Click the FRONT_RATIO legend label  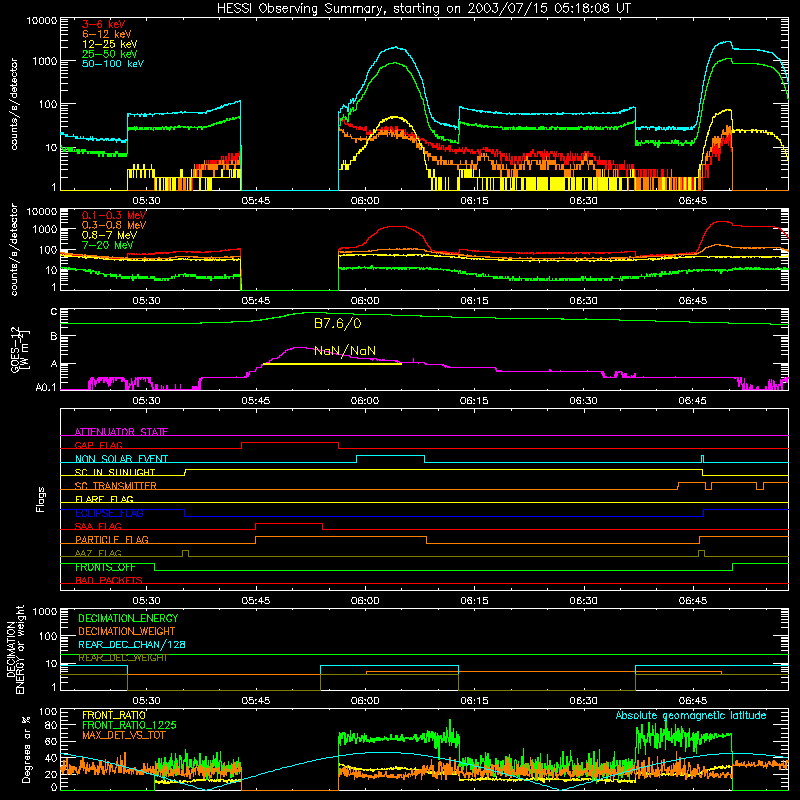[x=114, y=715]
